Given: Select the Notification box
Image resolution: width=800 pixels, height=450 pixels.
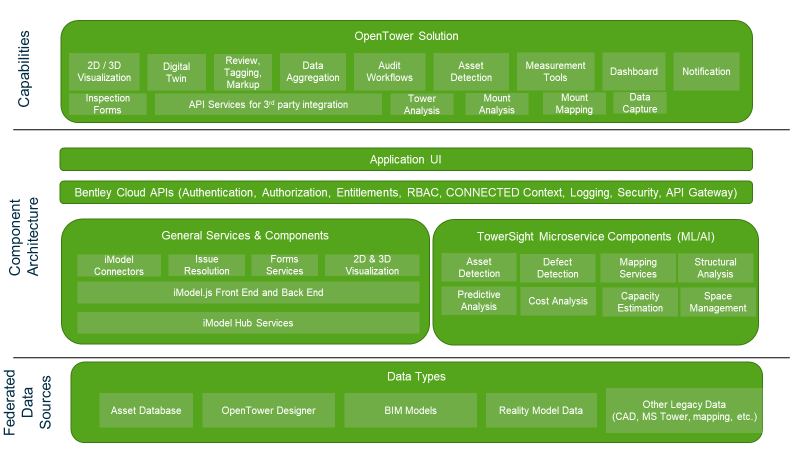Looking at the screenshot, I should click(x=706, y=71).
